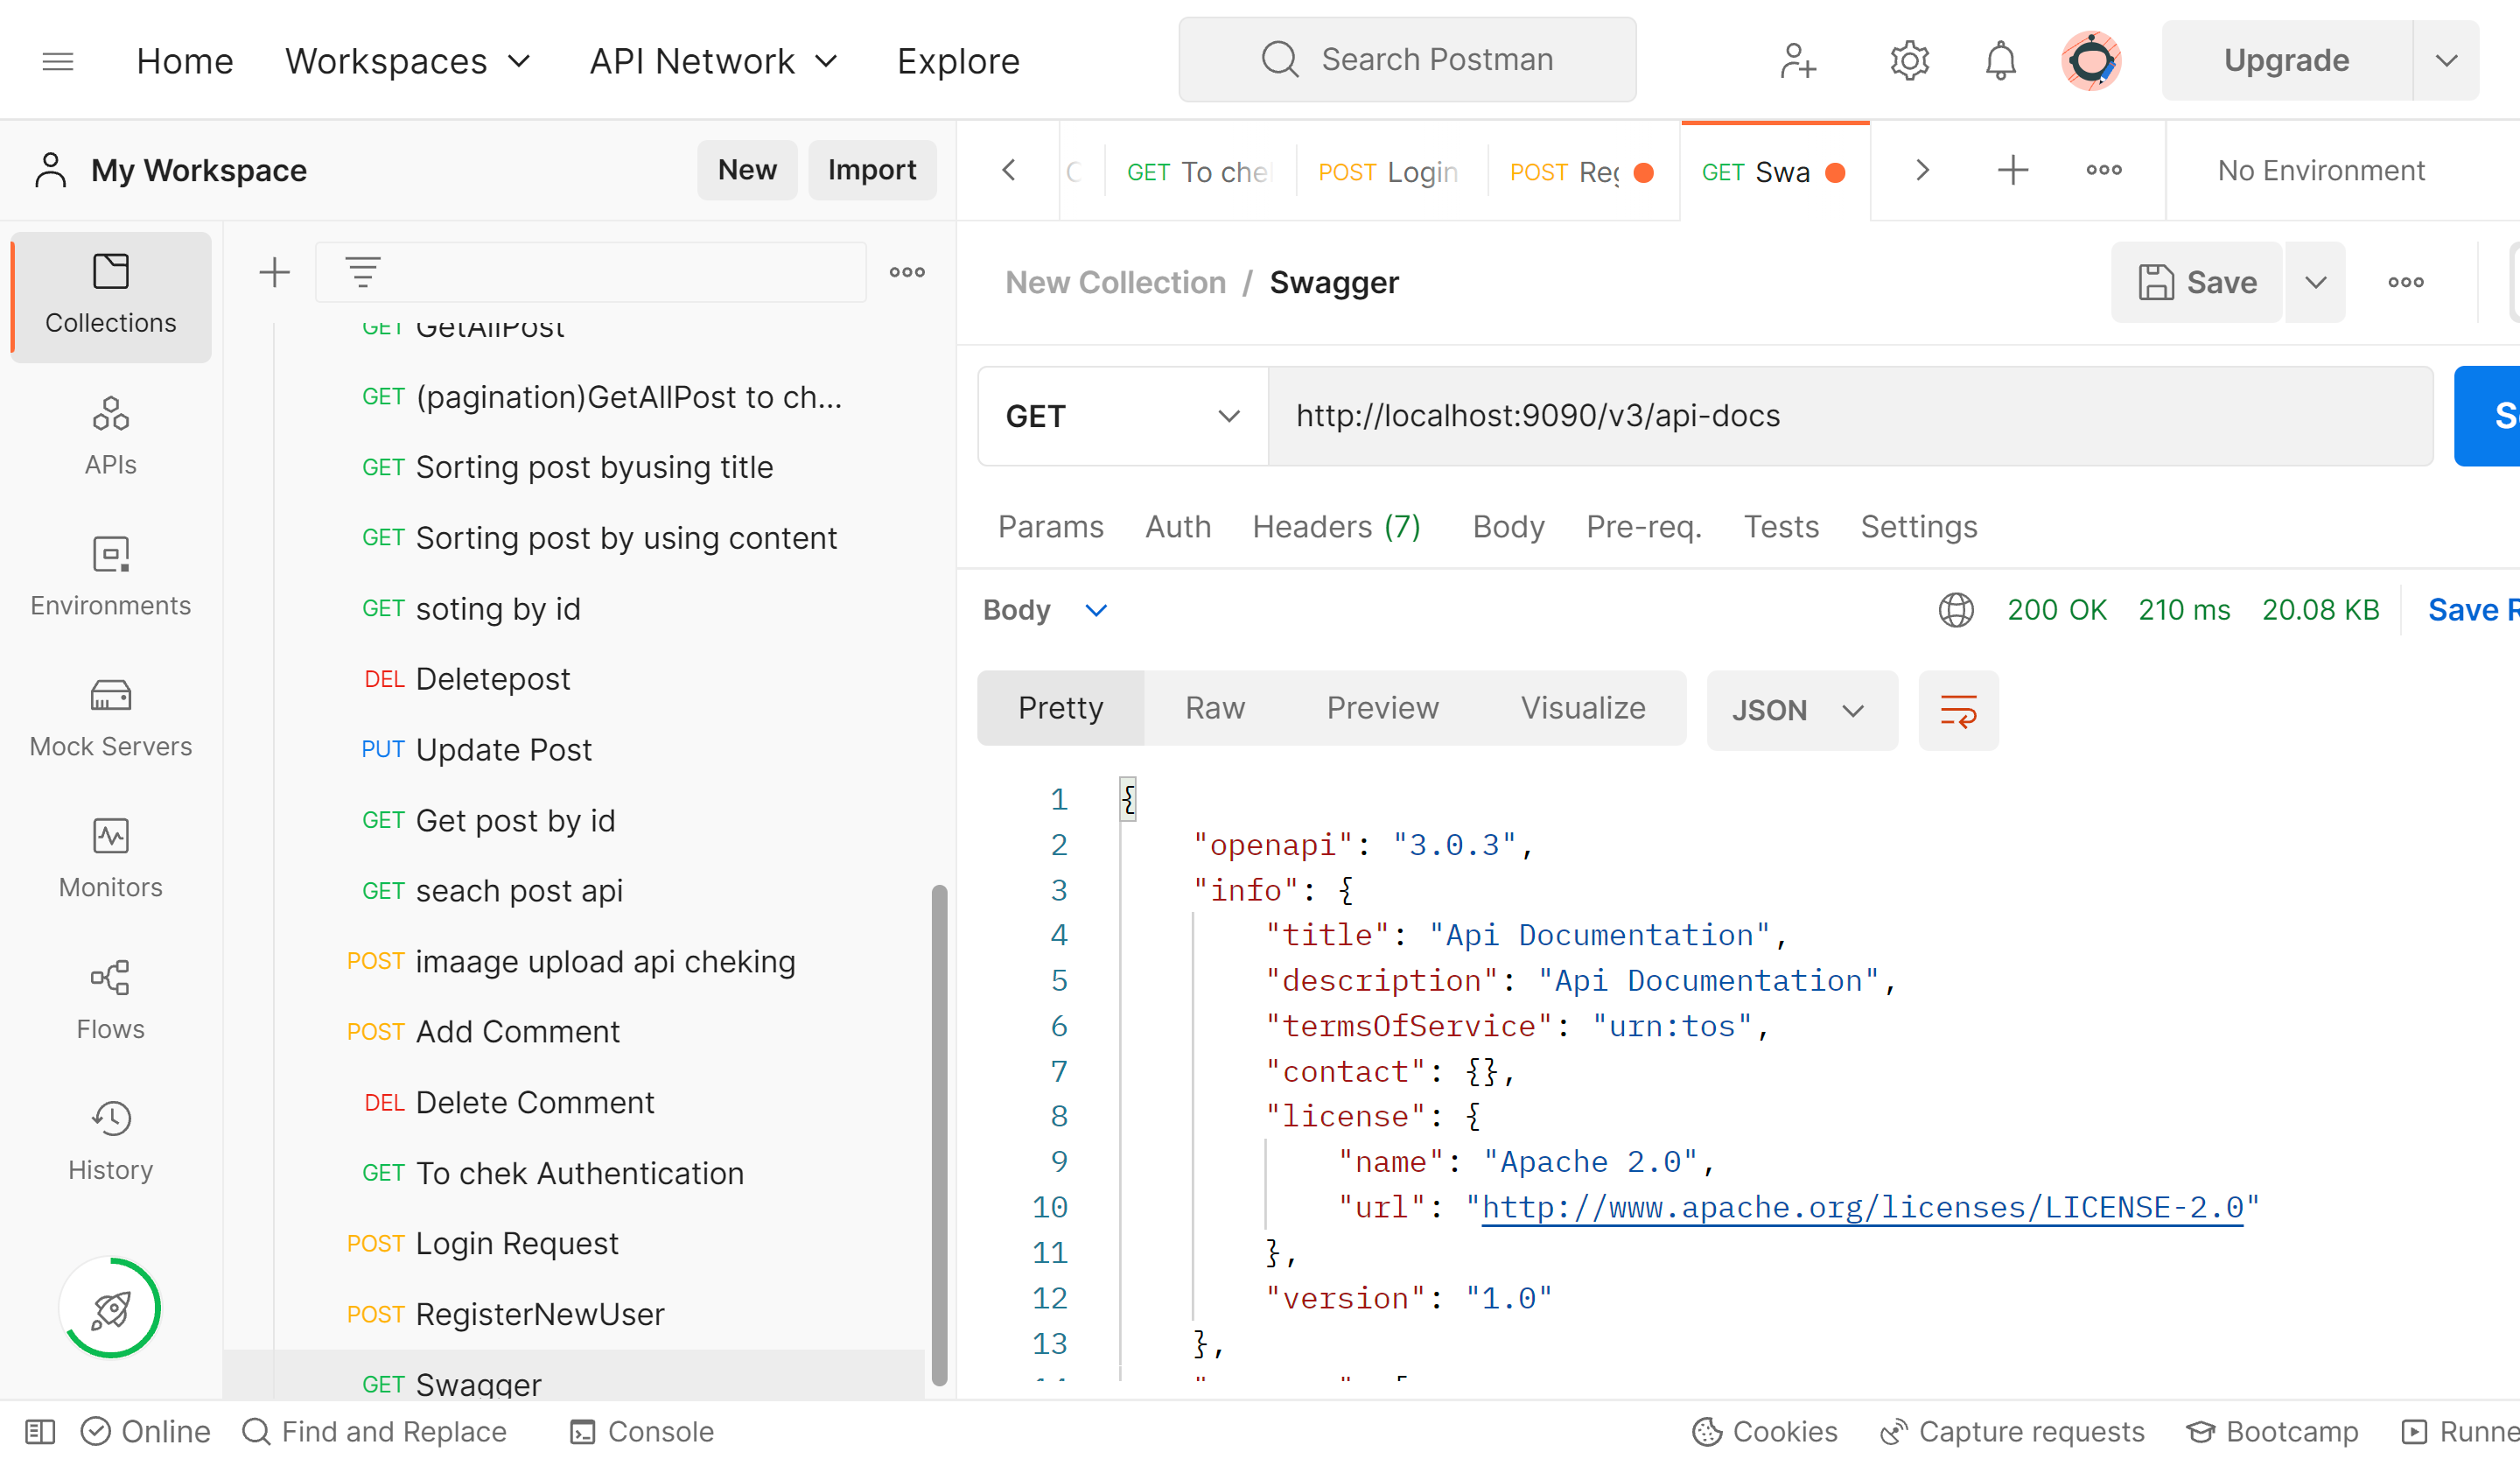The width and height of the screenshot is (2520, 1459).
Task: Open the Console from the status bar
Action: click(x=640, y=1431)
